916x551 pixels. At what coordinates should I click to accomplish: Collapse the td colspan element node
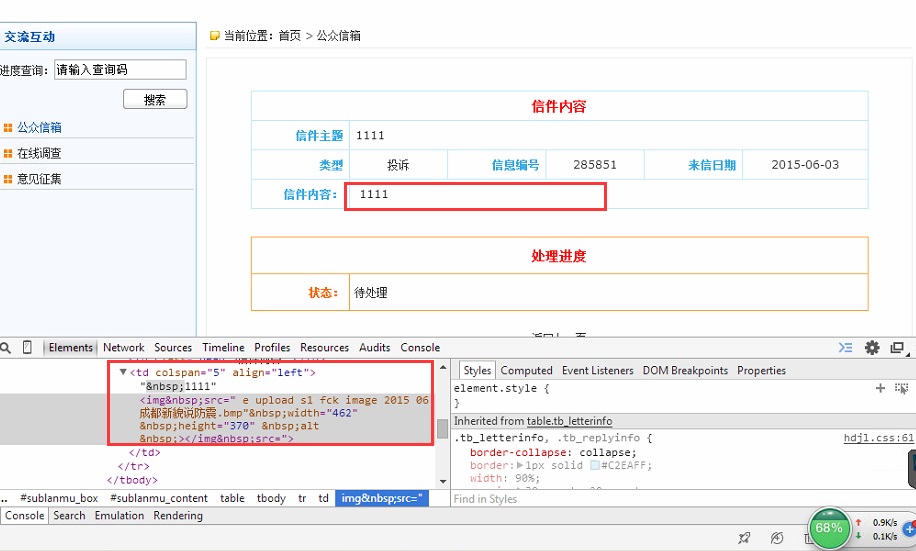[123, 372]
